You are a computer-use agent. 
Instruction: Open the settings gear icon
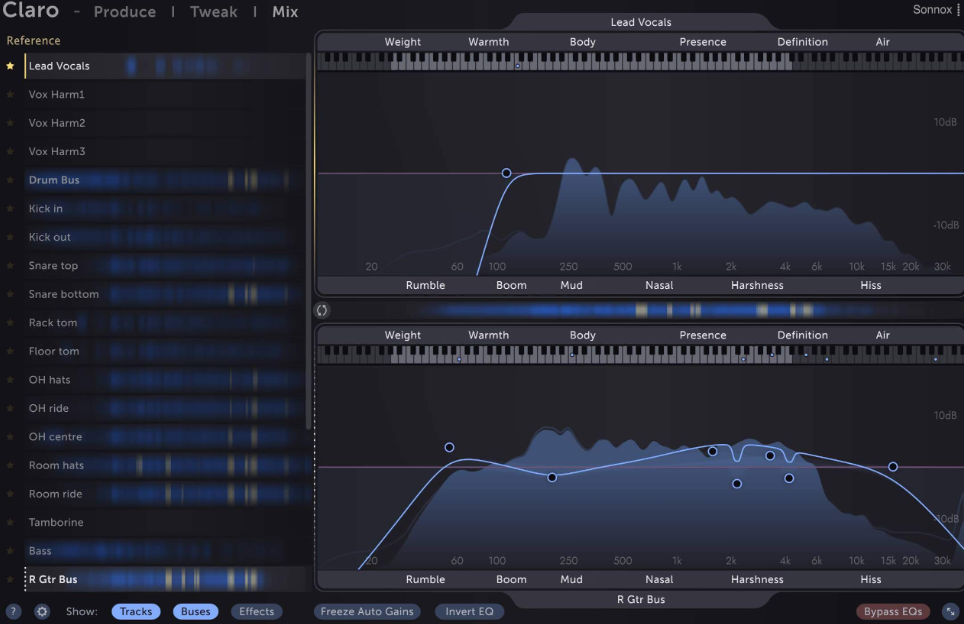pyautogui.click(x=42, y=612)
